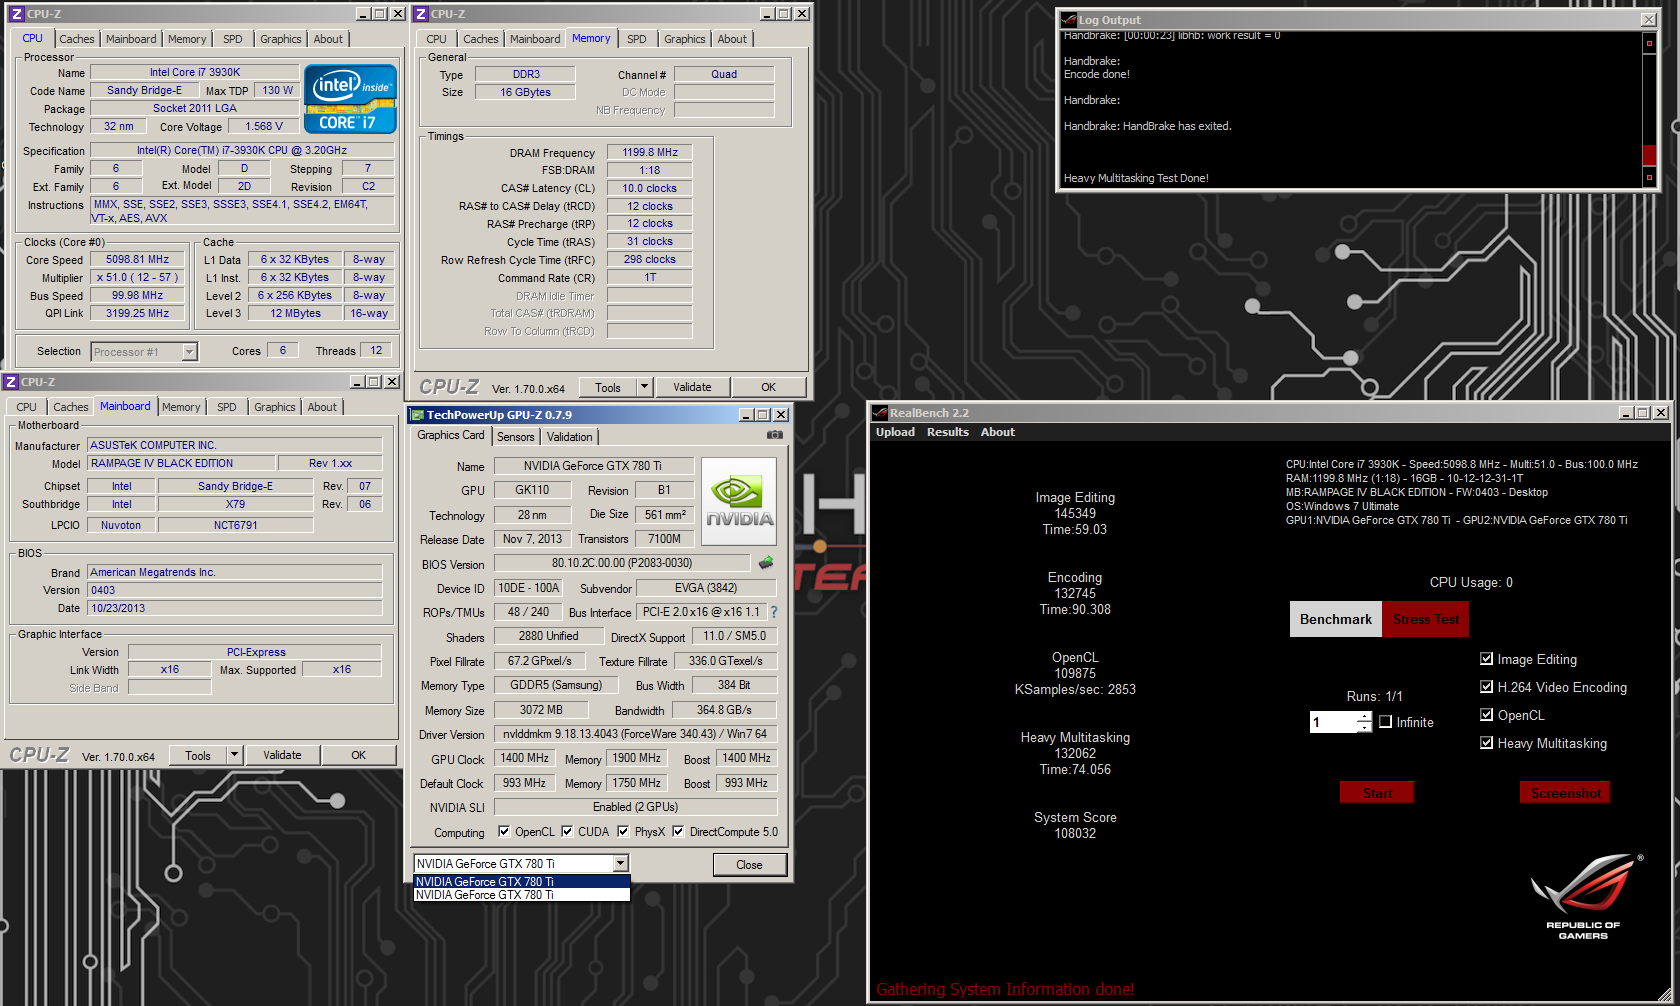Open the Results menu in RealBench
The width and height of the screenshot is (1680, 1006).
click(x=947, y=432)
